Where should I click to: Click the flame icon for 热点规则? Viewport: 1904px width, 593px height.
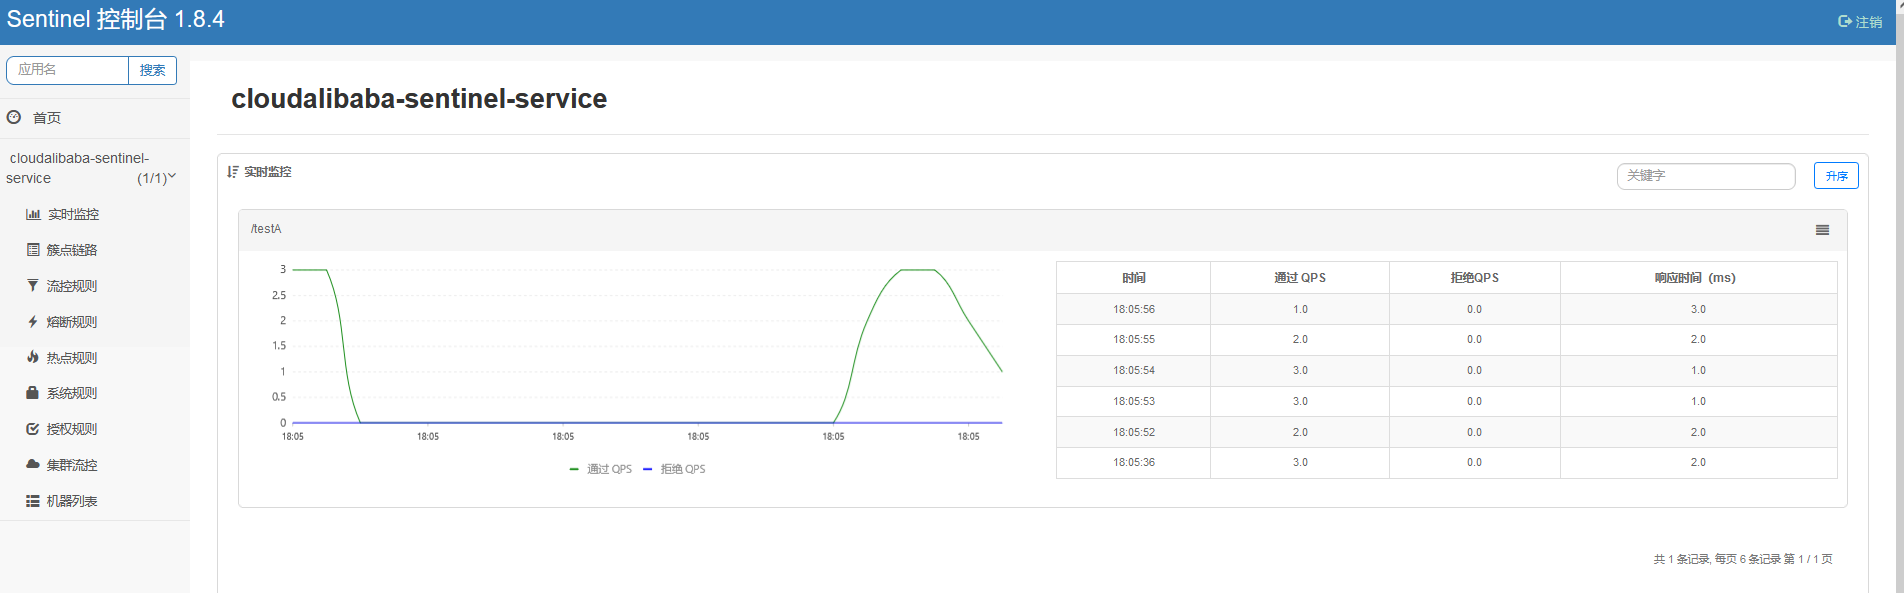[33, 357]
